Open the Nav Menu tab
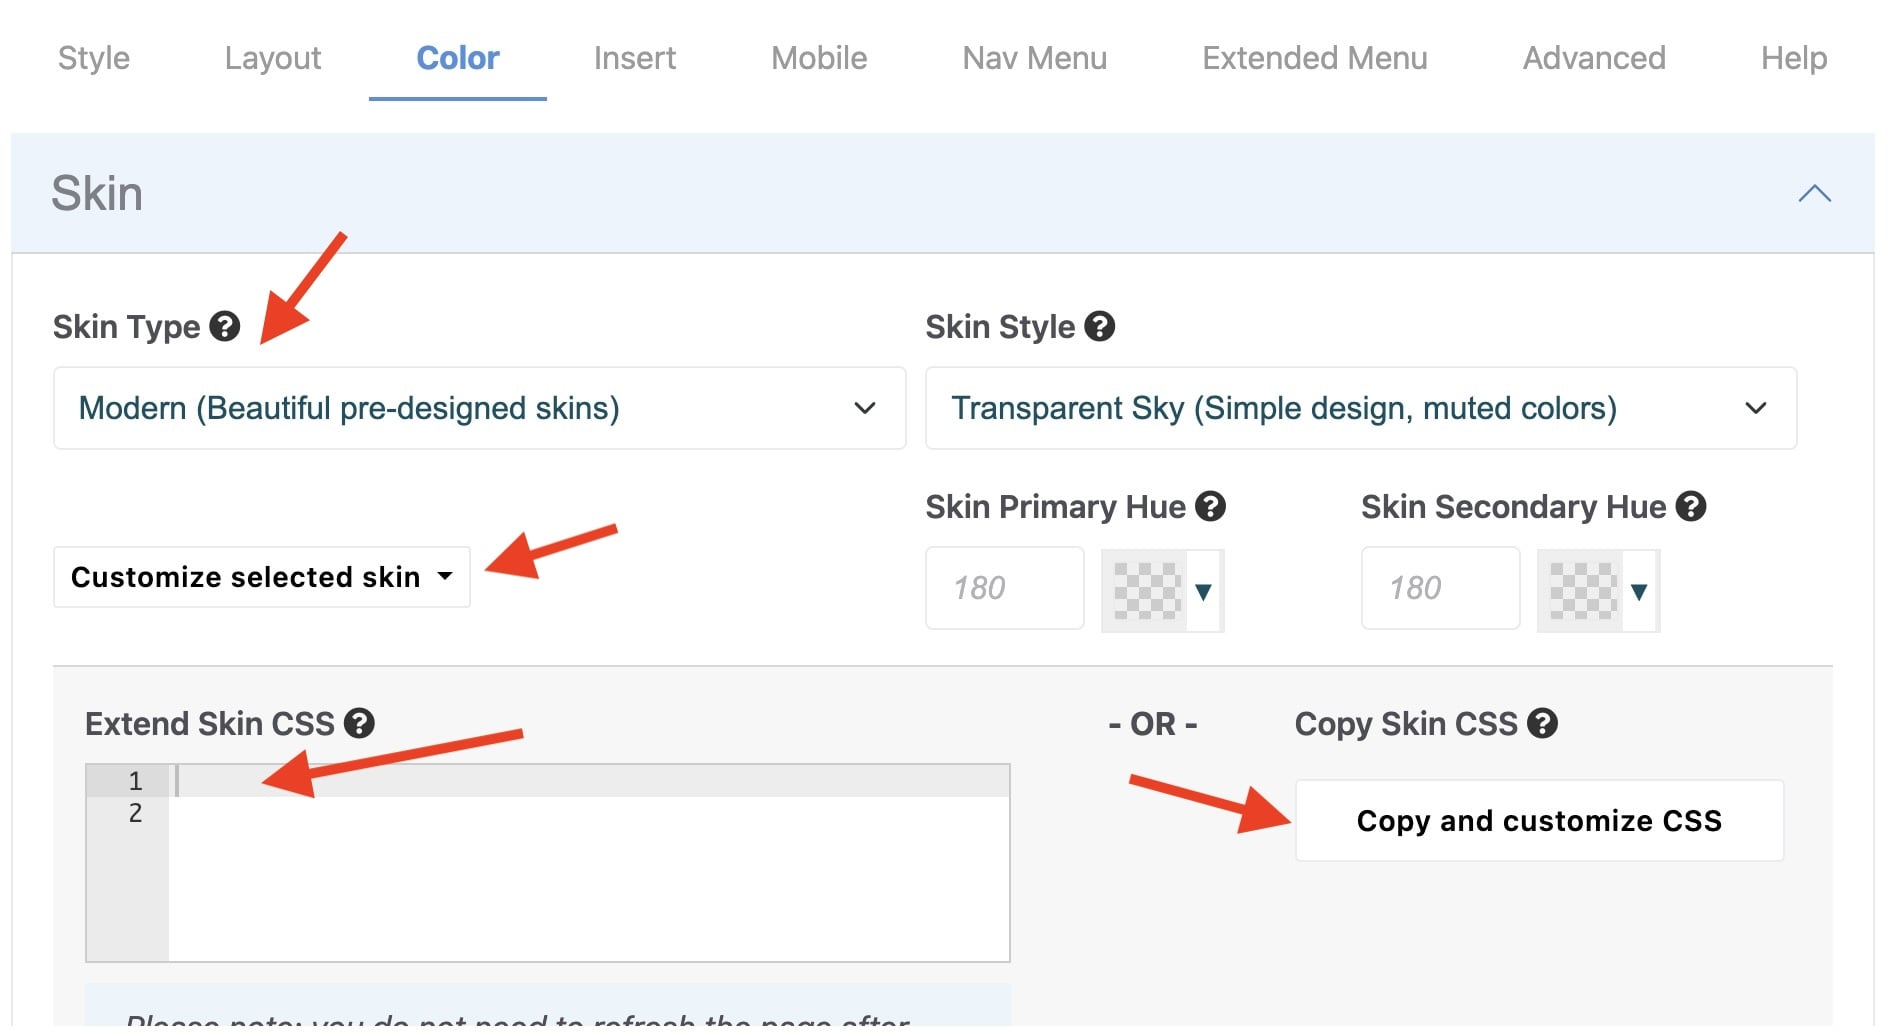This screenshot has width=1894, height=1032. (1034, 58)
